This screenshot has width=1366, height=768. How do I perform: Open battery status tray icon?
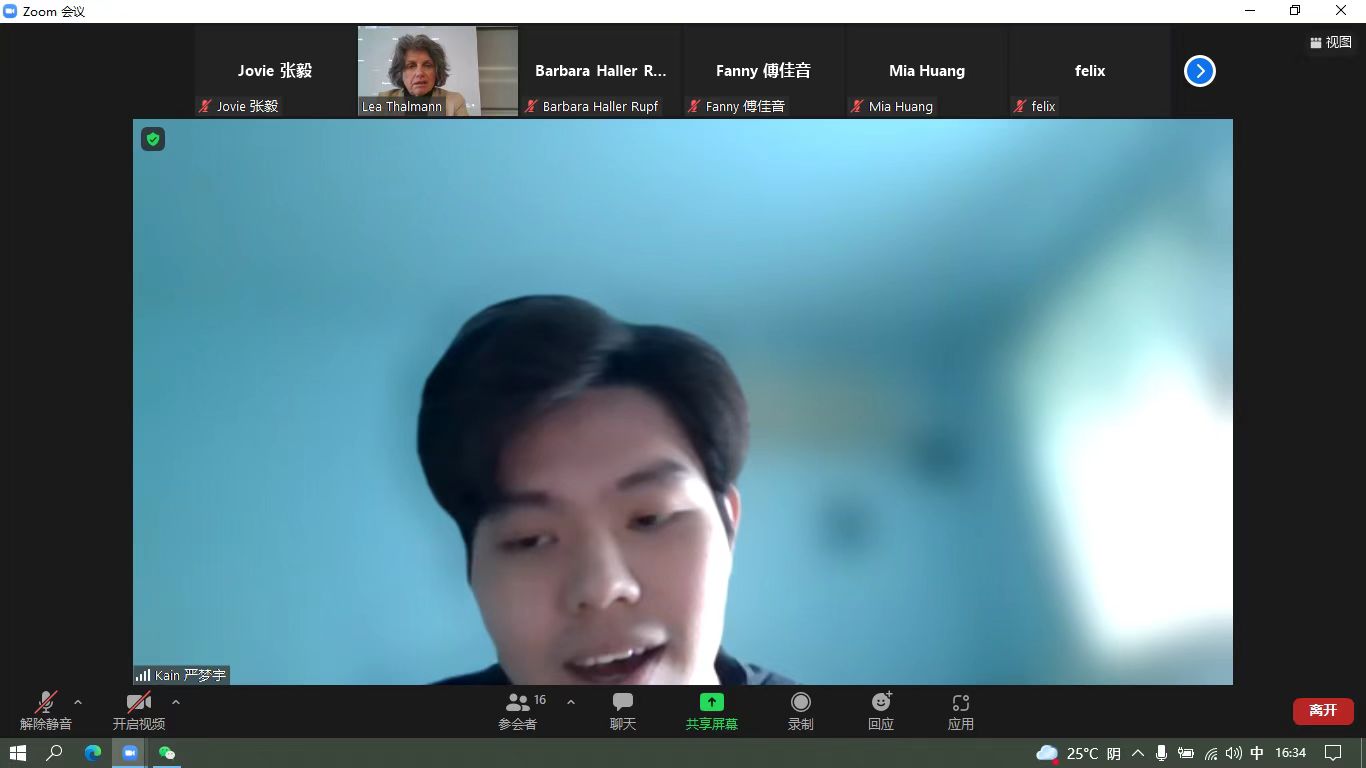click(x=1186, y=753)
